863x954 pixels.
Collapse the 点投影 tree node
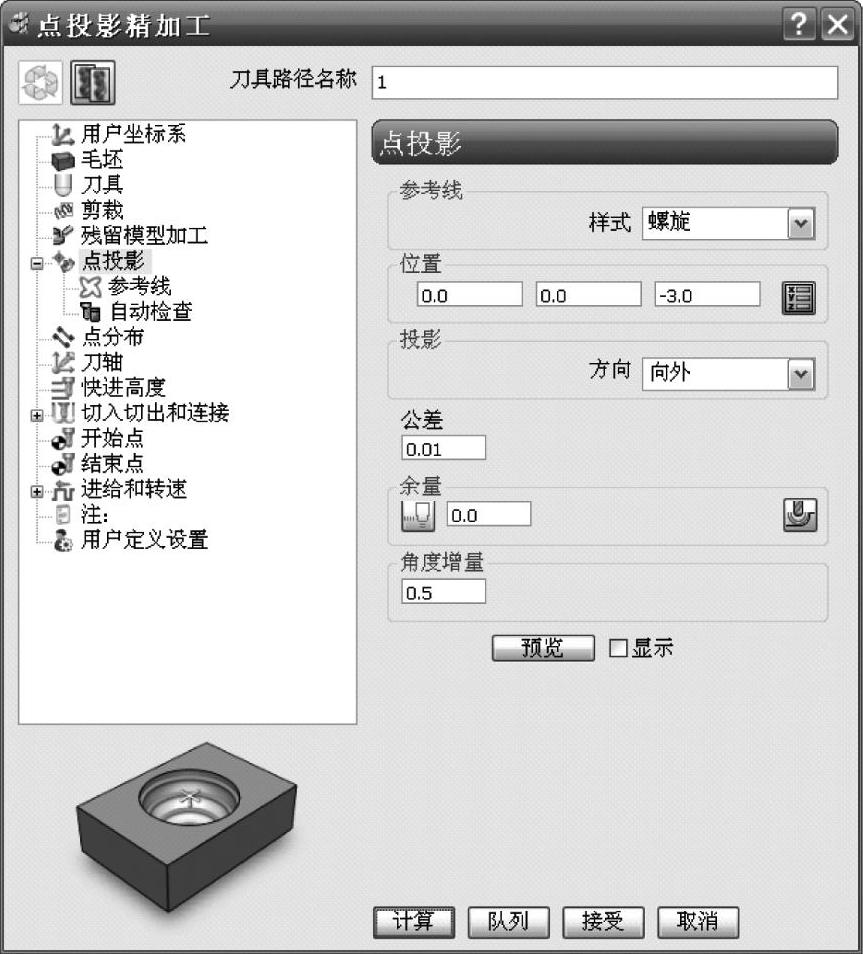click(x=37, y=263)
